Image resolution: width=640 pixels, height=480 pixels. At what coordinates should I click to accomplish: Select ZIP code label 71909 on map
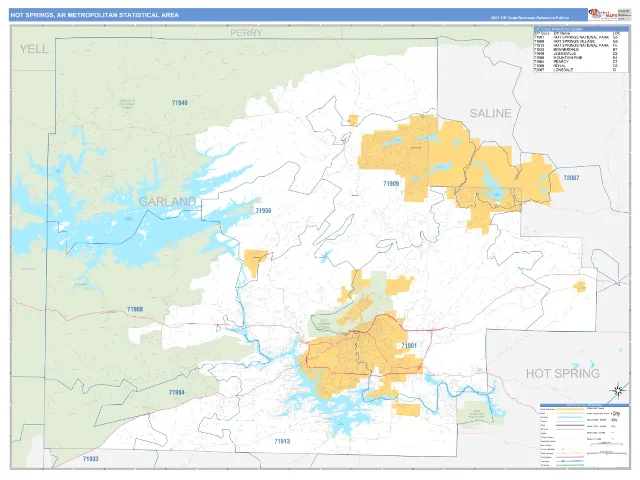click(x=391, y=184)
